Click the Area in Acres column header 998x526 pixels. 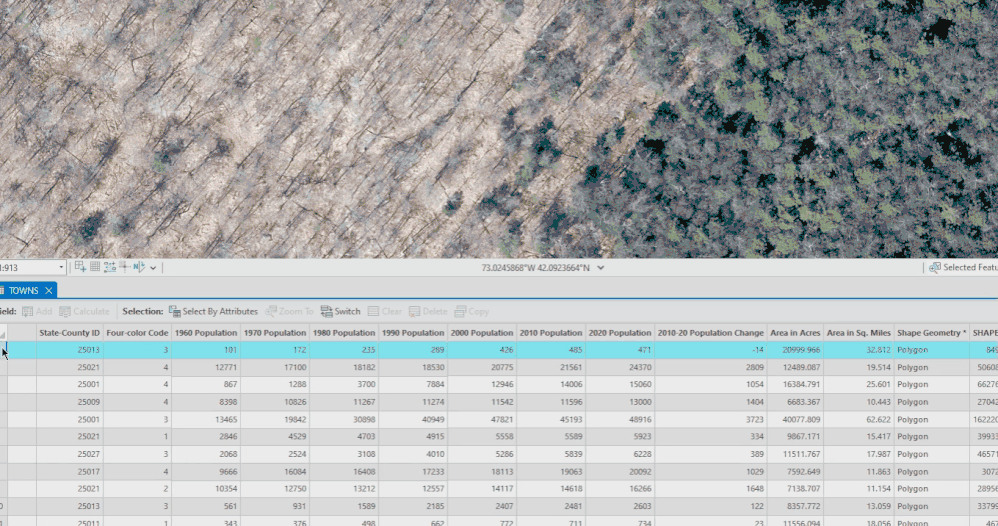point(795,333)
